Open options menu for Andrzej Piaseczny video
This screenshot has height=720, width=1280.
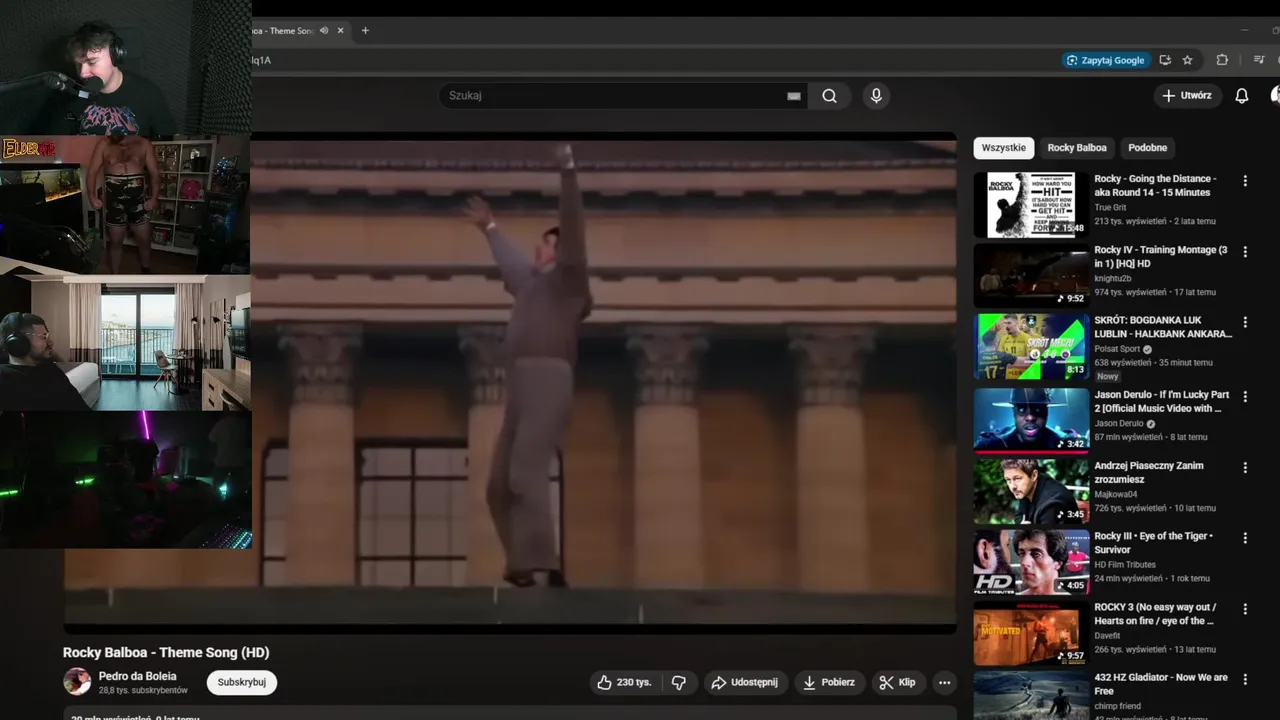[1245, 467]
